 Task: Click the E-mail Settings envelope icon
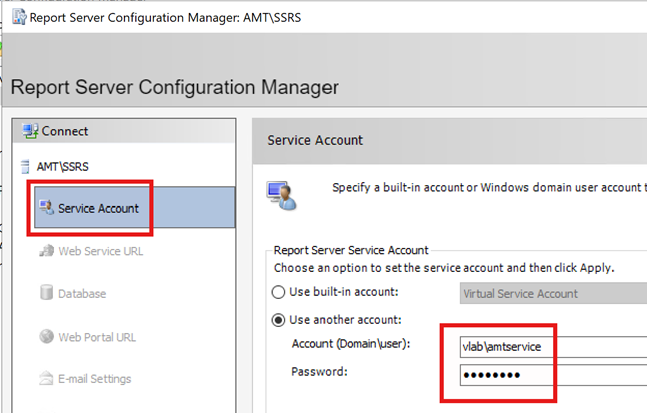46,378
